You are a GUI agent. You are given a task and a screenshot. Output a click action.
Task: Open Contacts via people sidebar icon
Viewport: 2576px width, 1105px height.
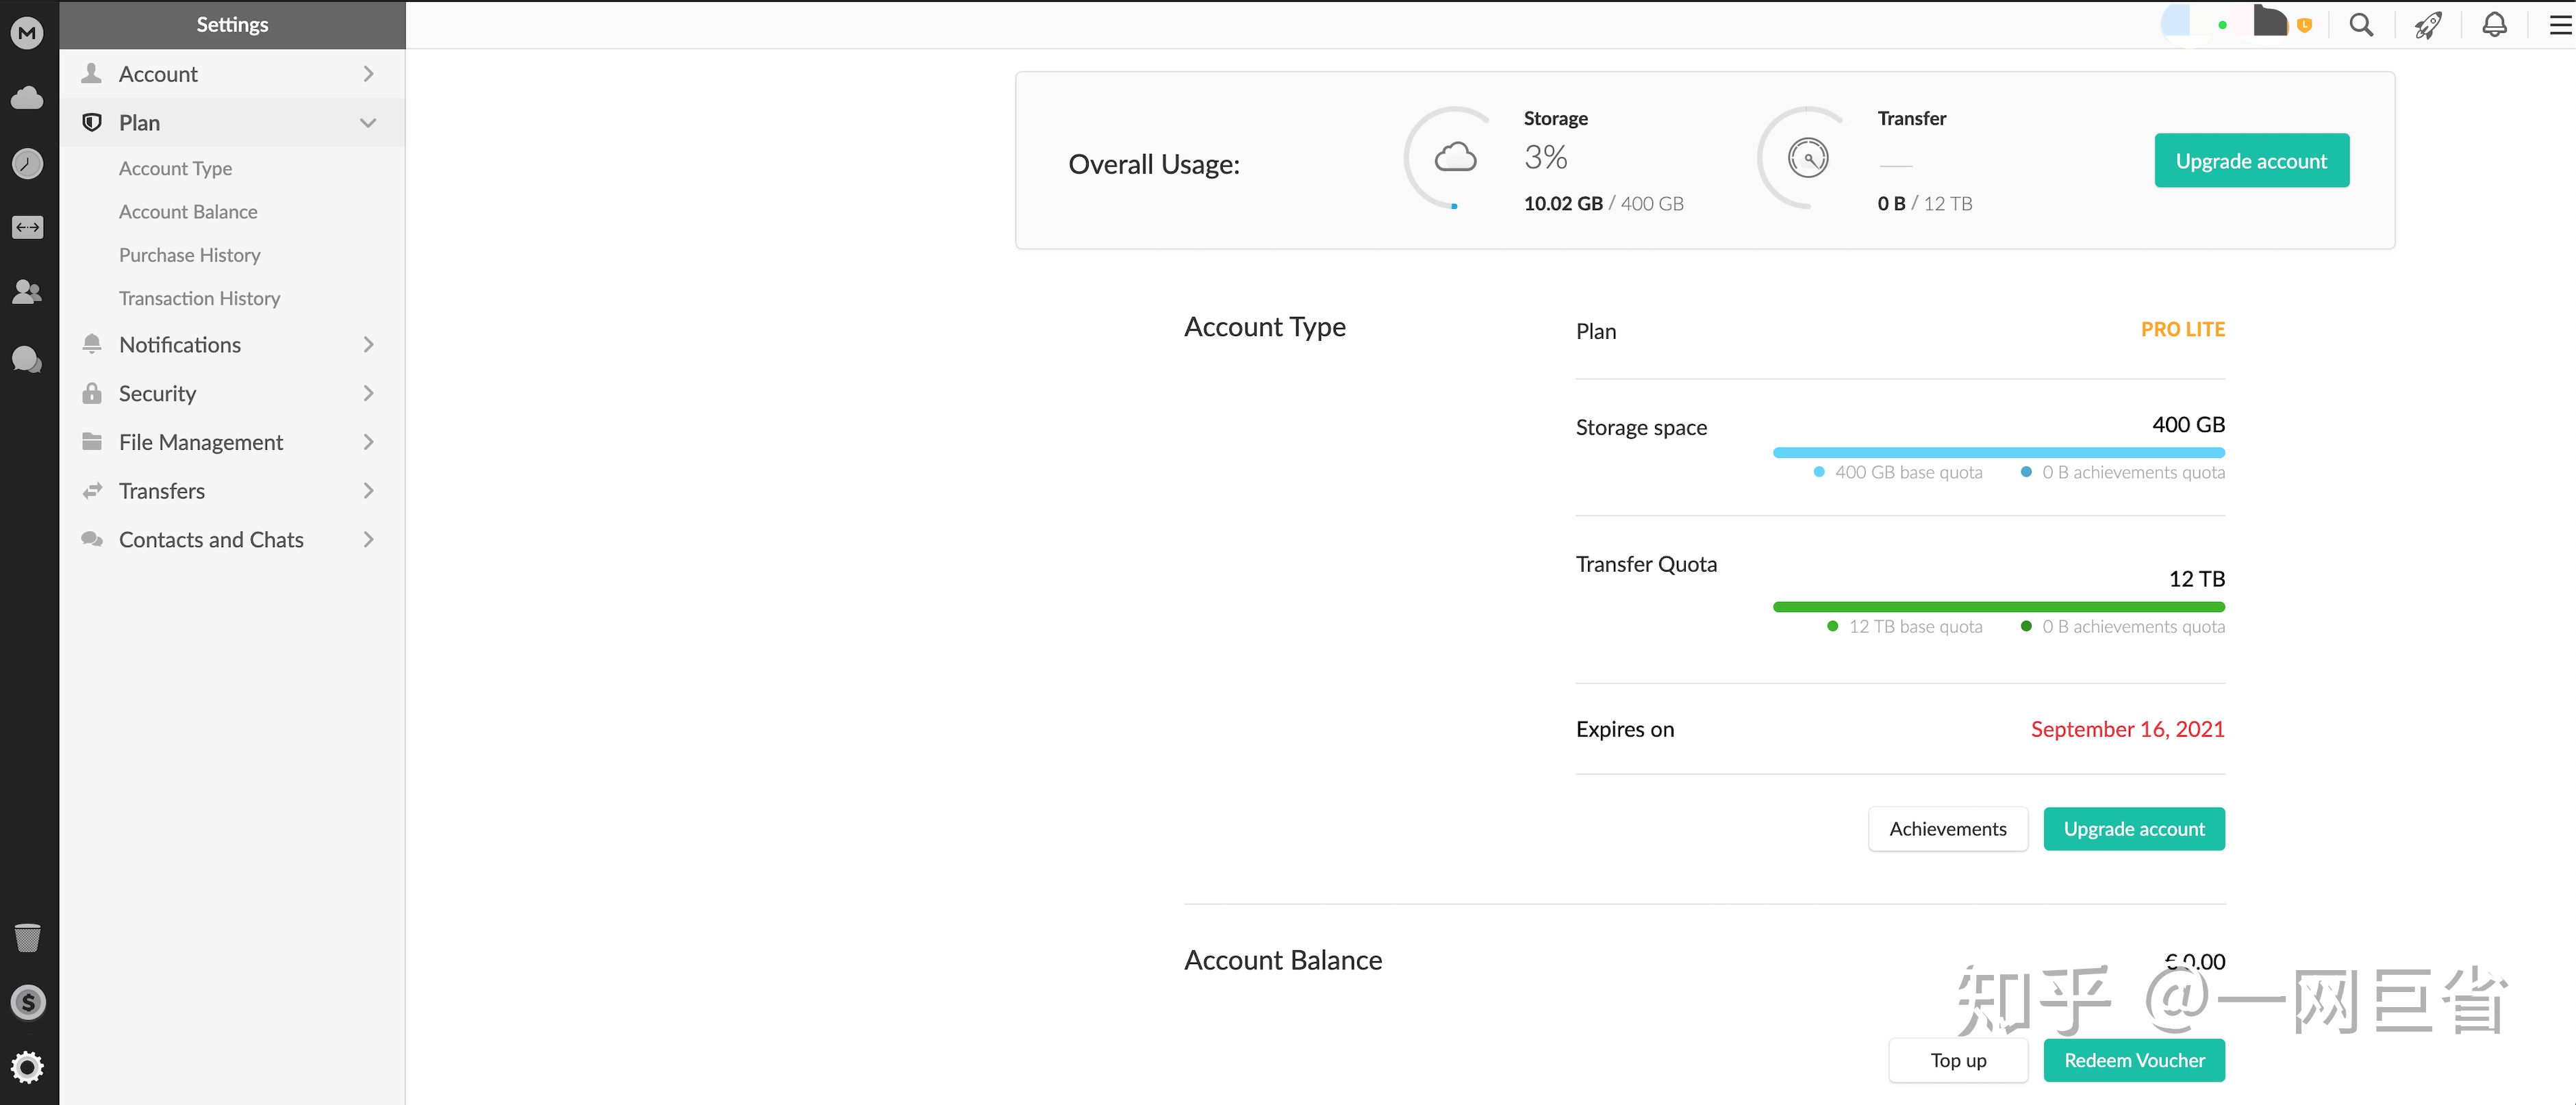[27, 292]
